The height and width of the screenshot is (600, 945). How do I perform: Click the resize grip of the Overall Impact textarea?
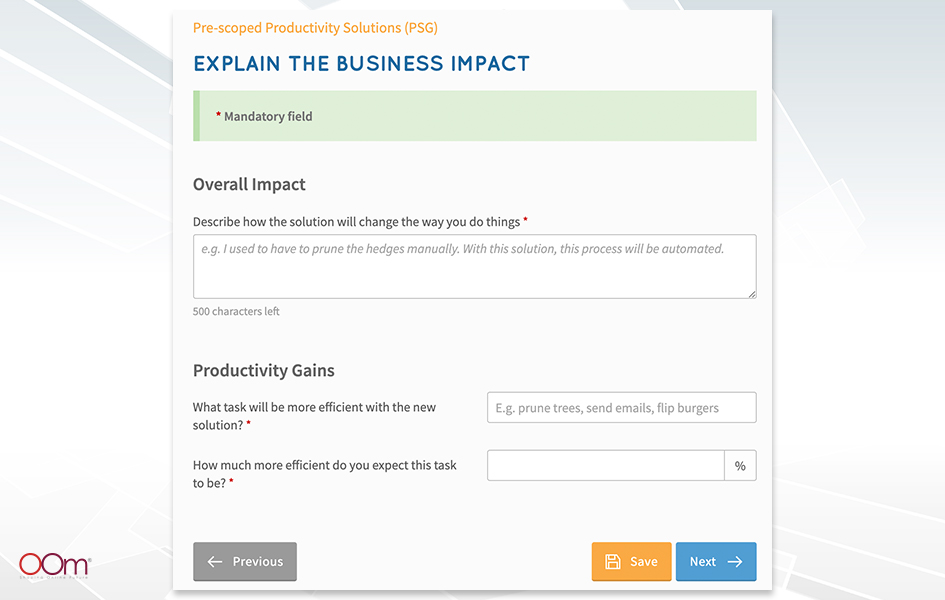click(752, 294)
